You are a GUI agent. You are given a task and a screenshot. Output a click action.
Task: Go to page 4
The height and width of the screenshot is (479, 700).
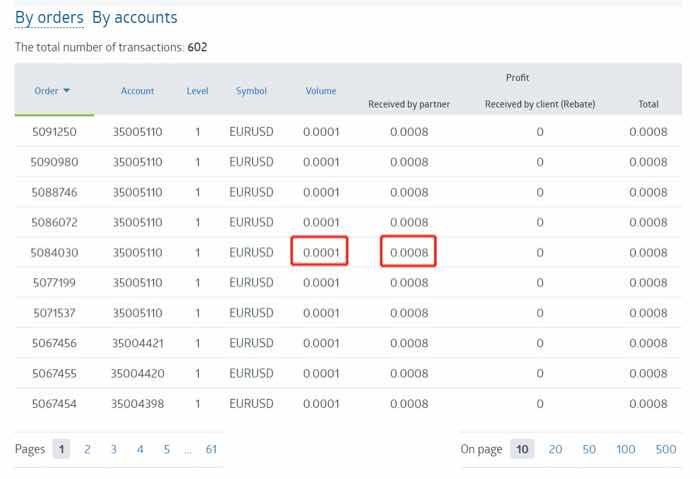(x=140, y=449)
